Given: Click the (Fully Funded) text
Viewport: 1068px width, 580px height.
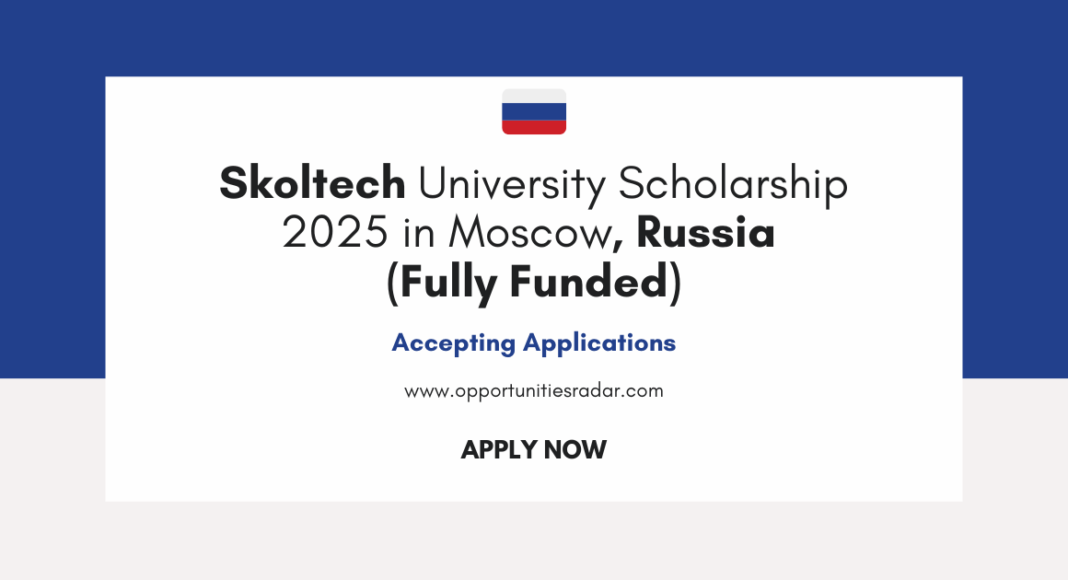Looking at the screenshot, I should tap(534, 283).
